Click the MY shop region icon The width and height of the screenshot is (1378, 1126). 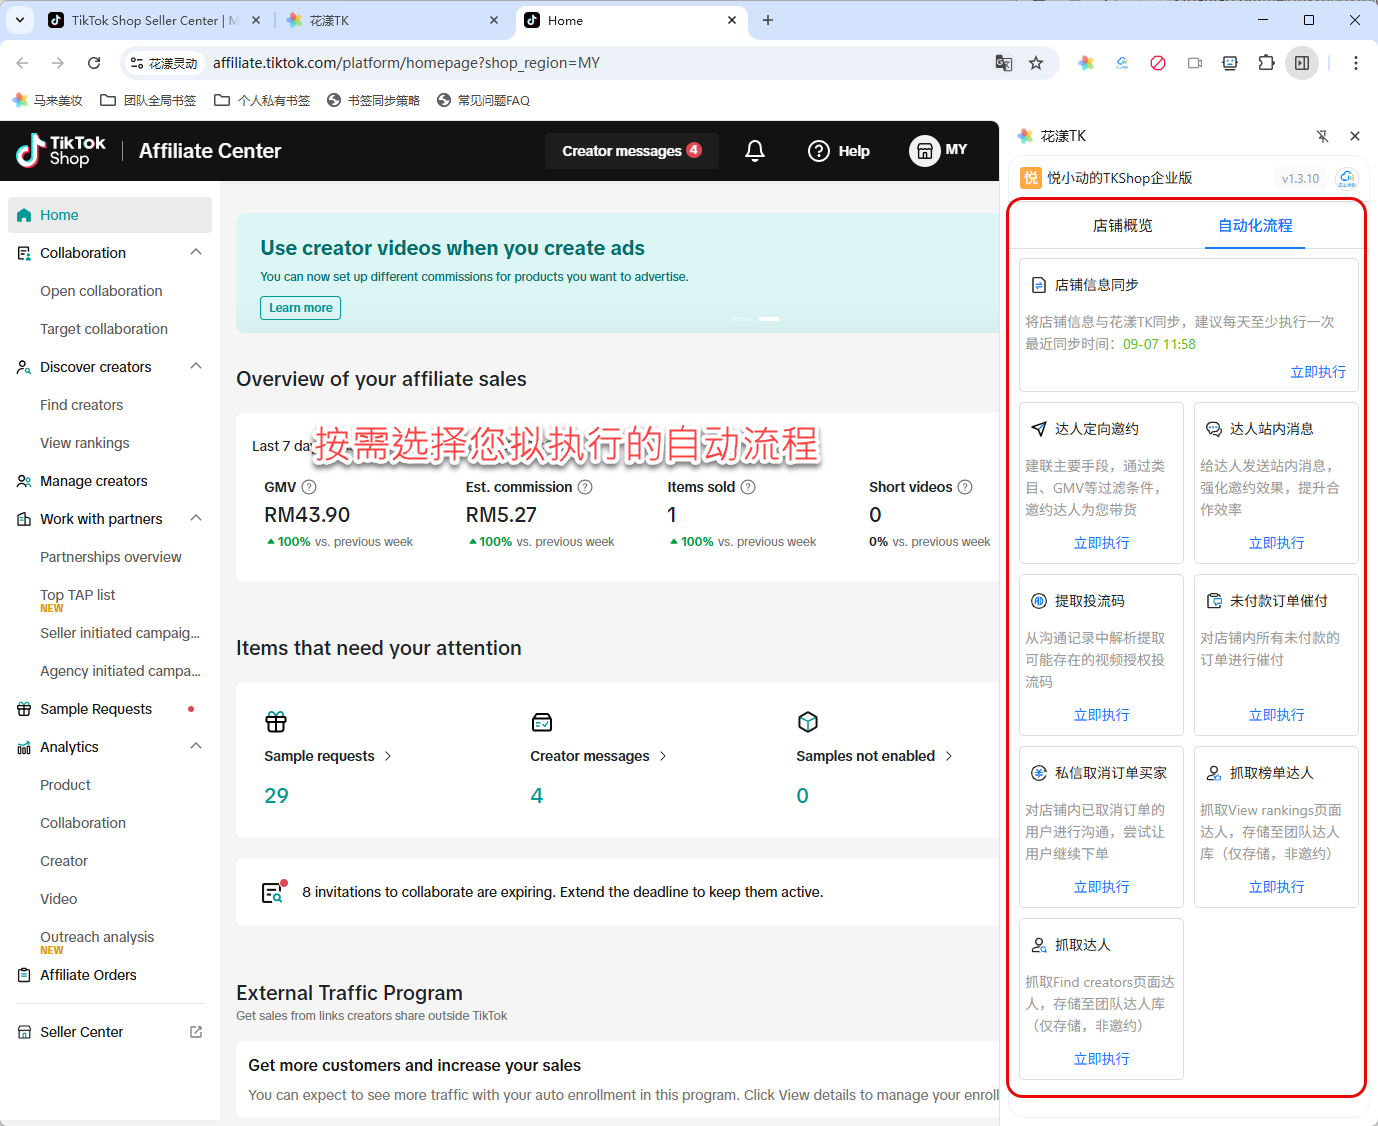click(x=925, y=150)
